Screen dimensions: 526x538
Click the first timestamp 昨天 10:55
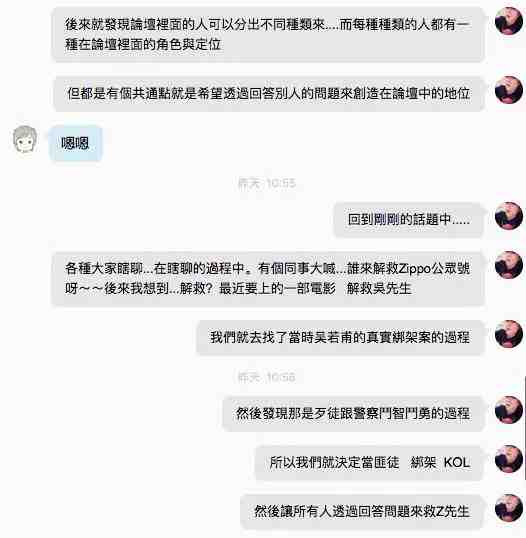click(267, 183)
